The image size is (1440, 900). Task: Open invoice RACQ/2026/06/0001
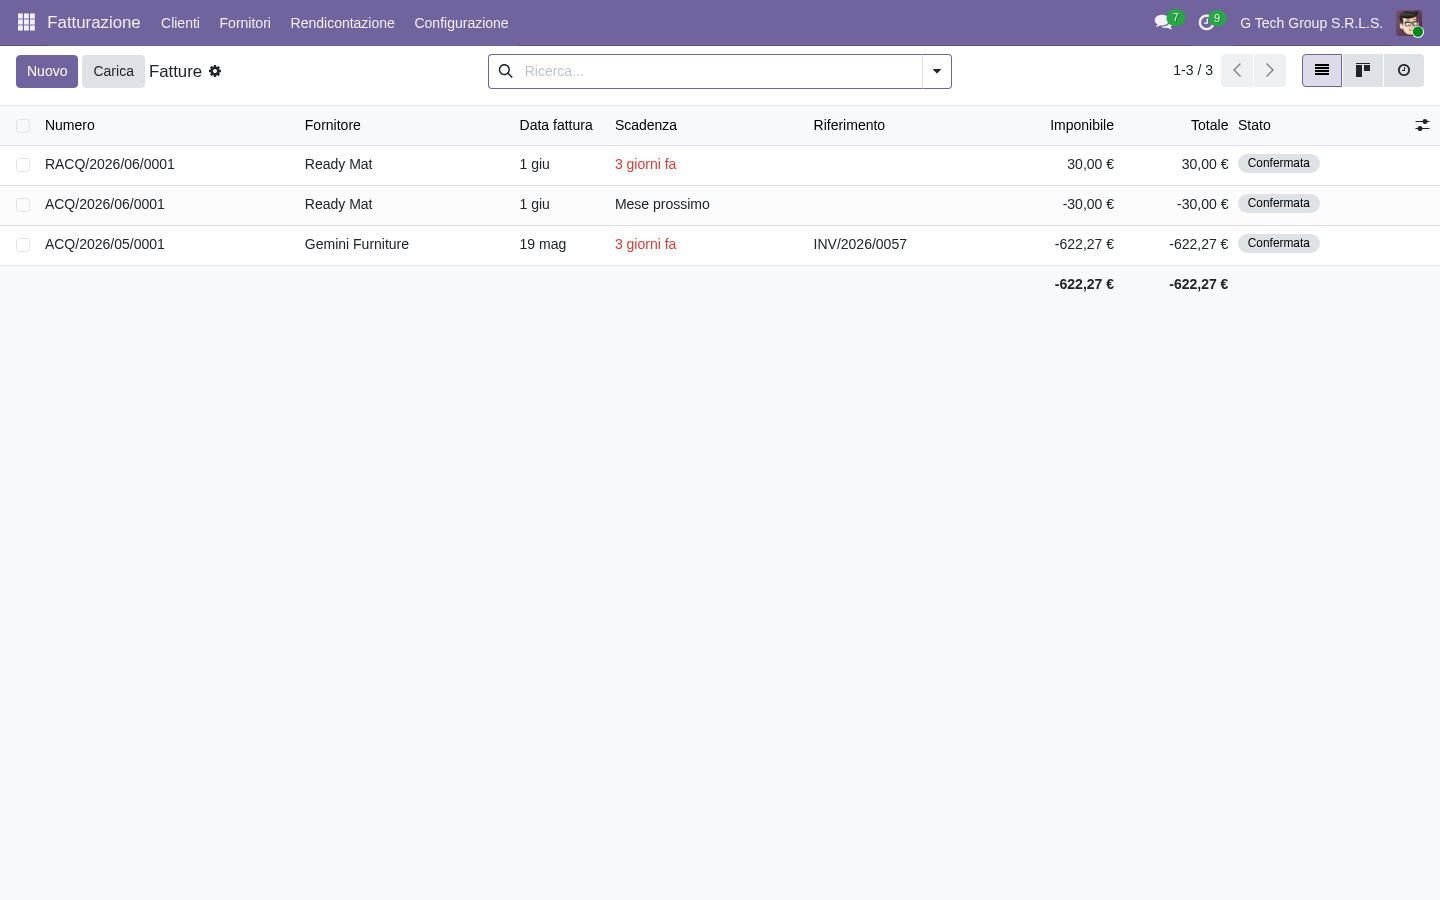click(x=110, y=164)
